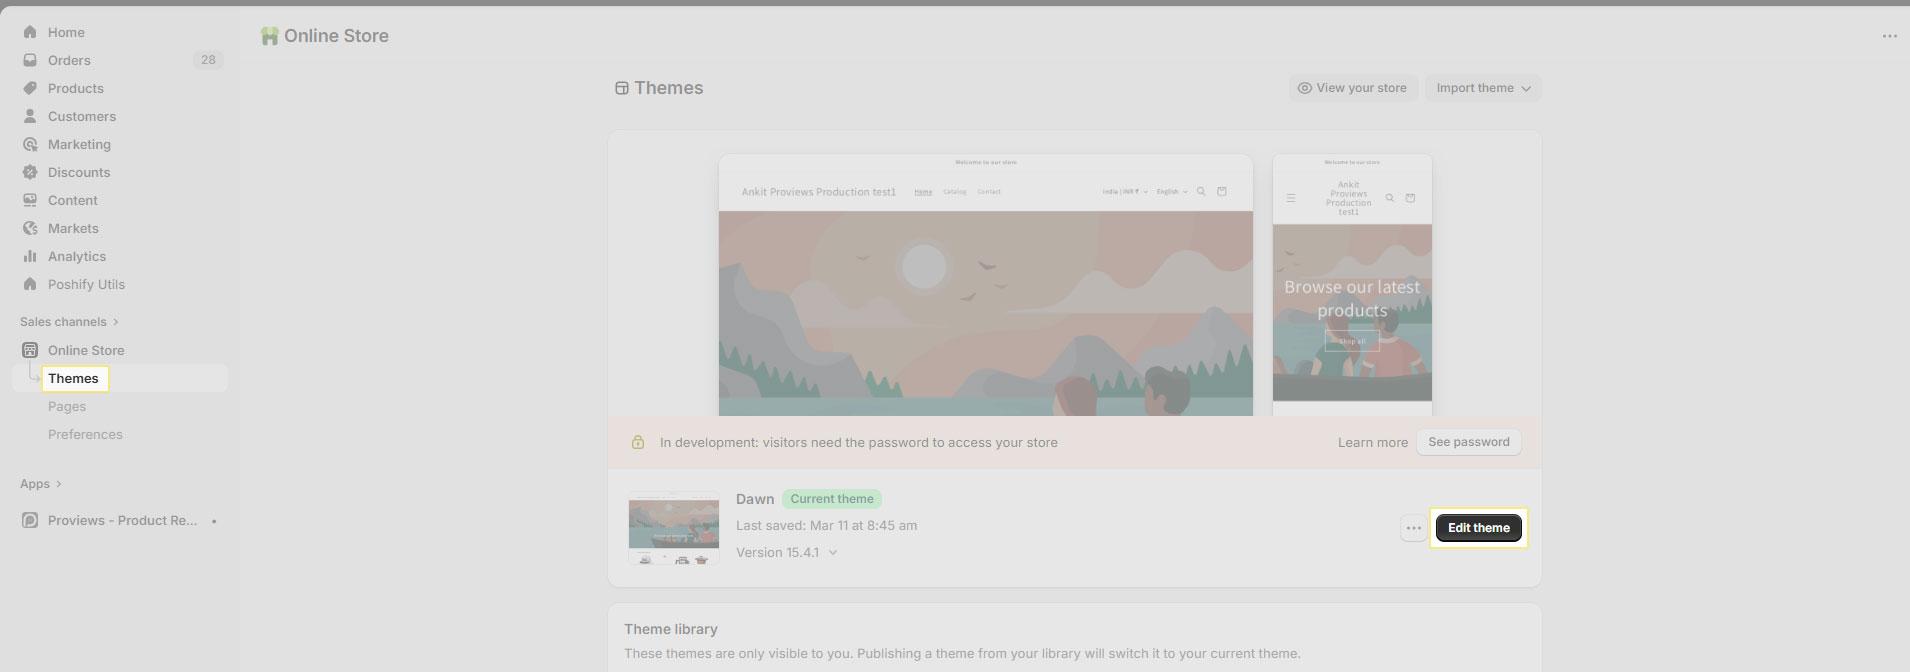This screenshot has height=672, width=1910.
Task: Click the Marketing target icon
Action: [30, 144]
